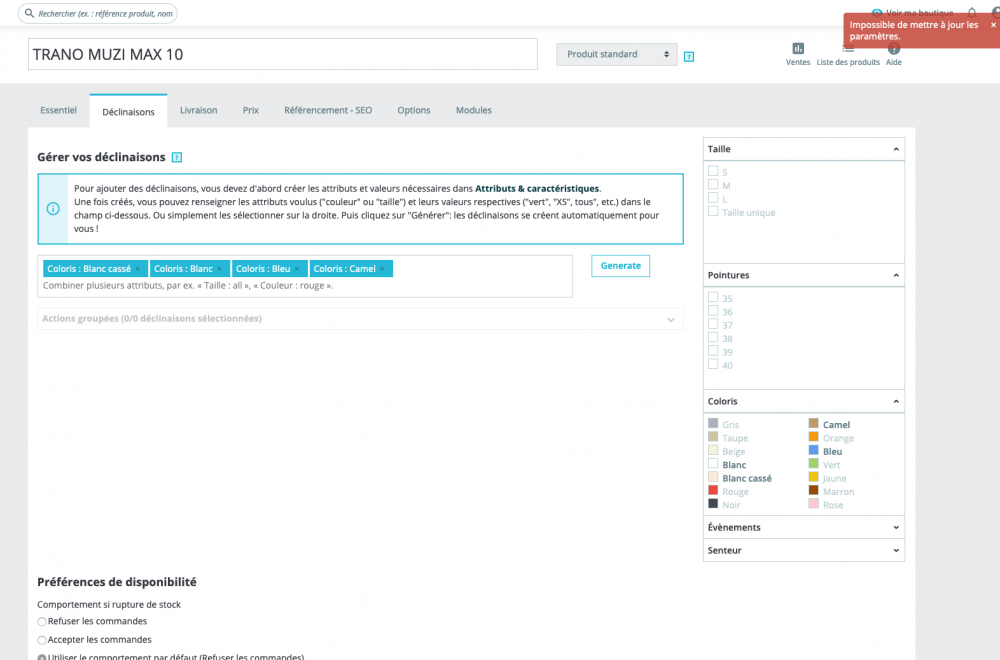
Task: Open the Ventes statistics icon
Action: tap(798, 48)
